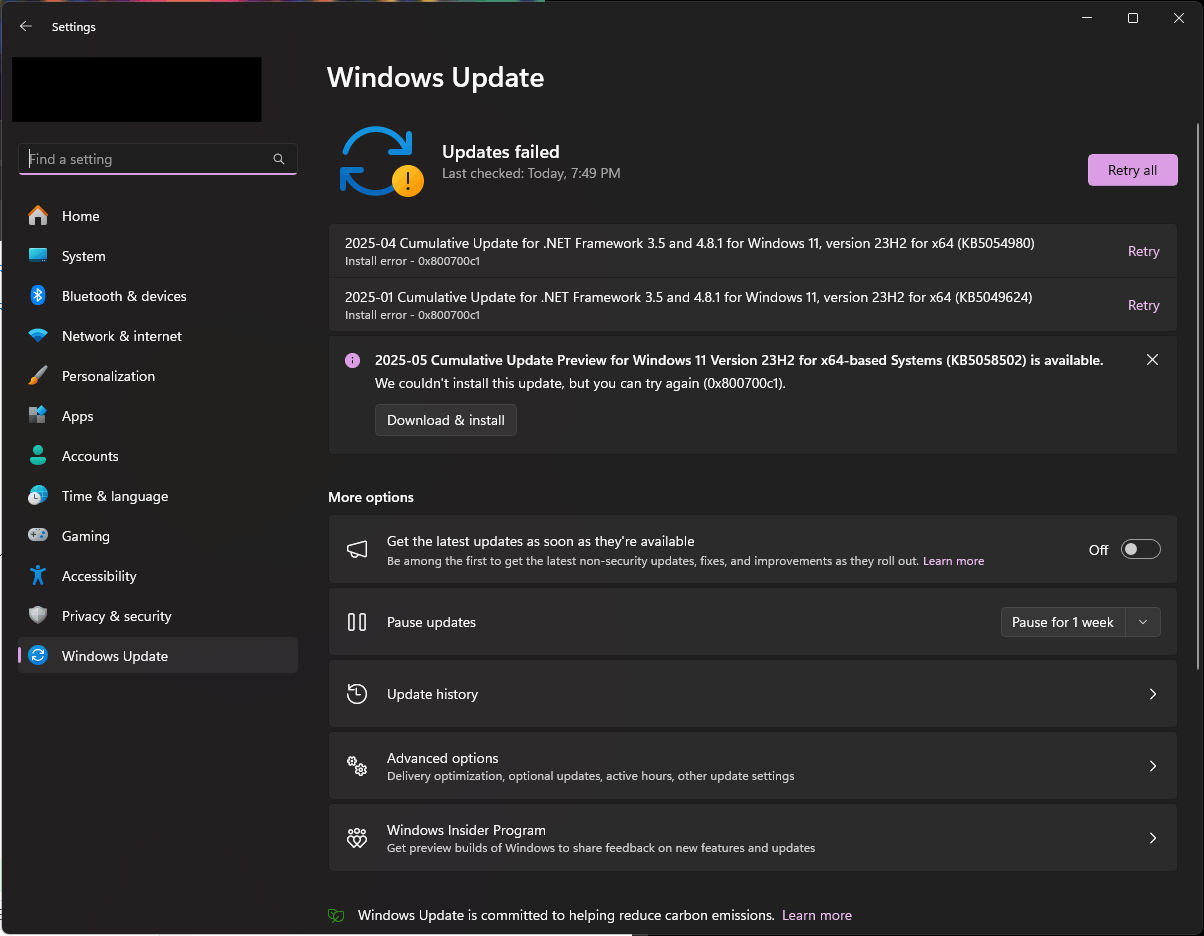Click the search magnifier icon
This screenshot has height=936, width=1204.
(279, 159)
